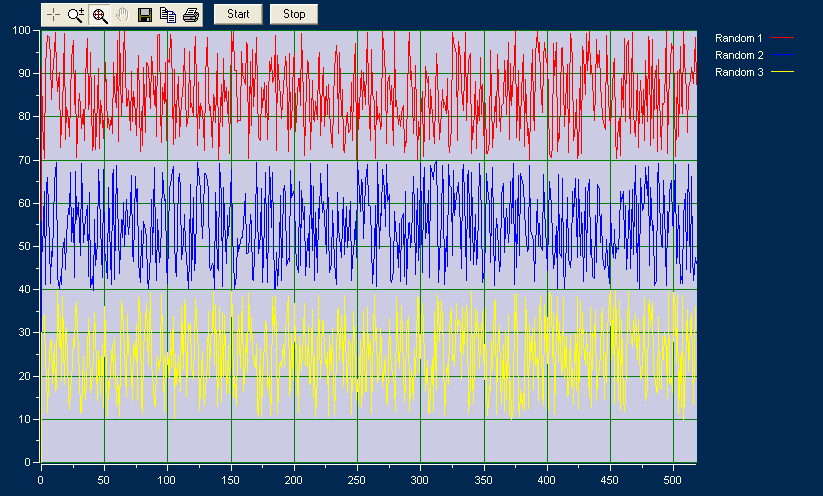Select the crosshair cursor tool
The width and height of the screenshot is (823, 496).
53,15
